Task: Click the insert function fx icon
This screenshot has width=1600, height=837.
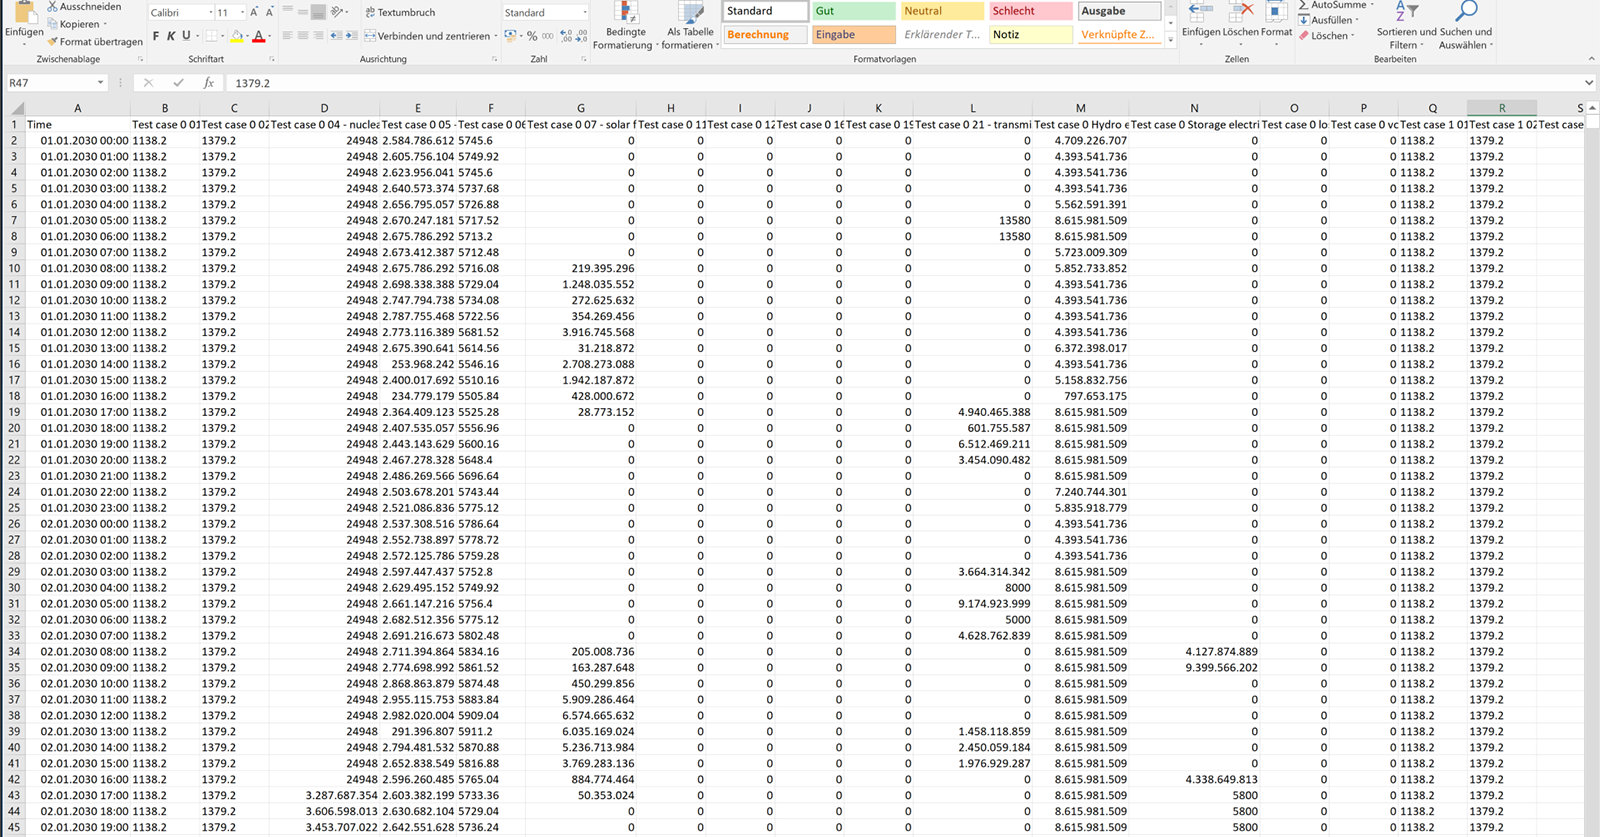Action: coord(208,83)
